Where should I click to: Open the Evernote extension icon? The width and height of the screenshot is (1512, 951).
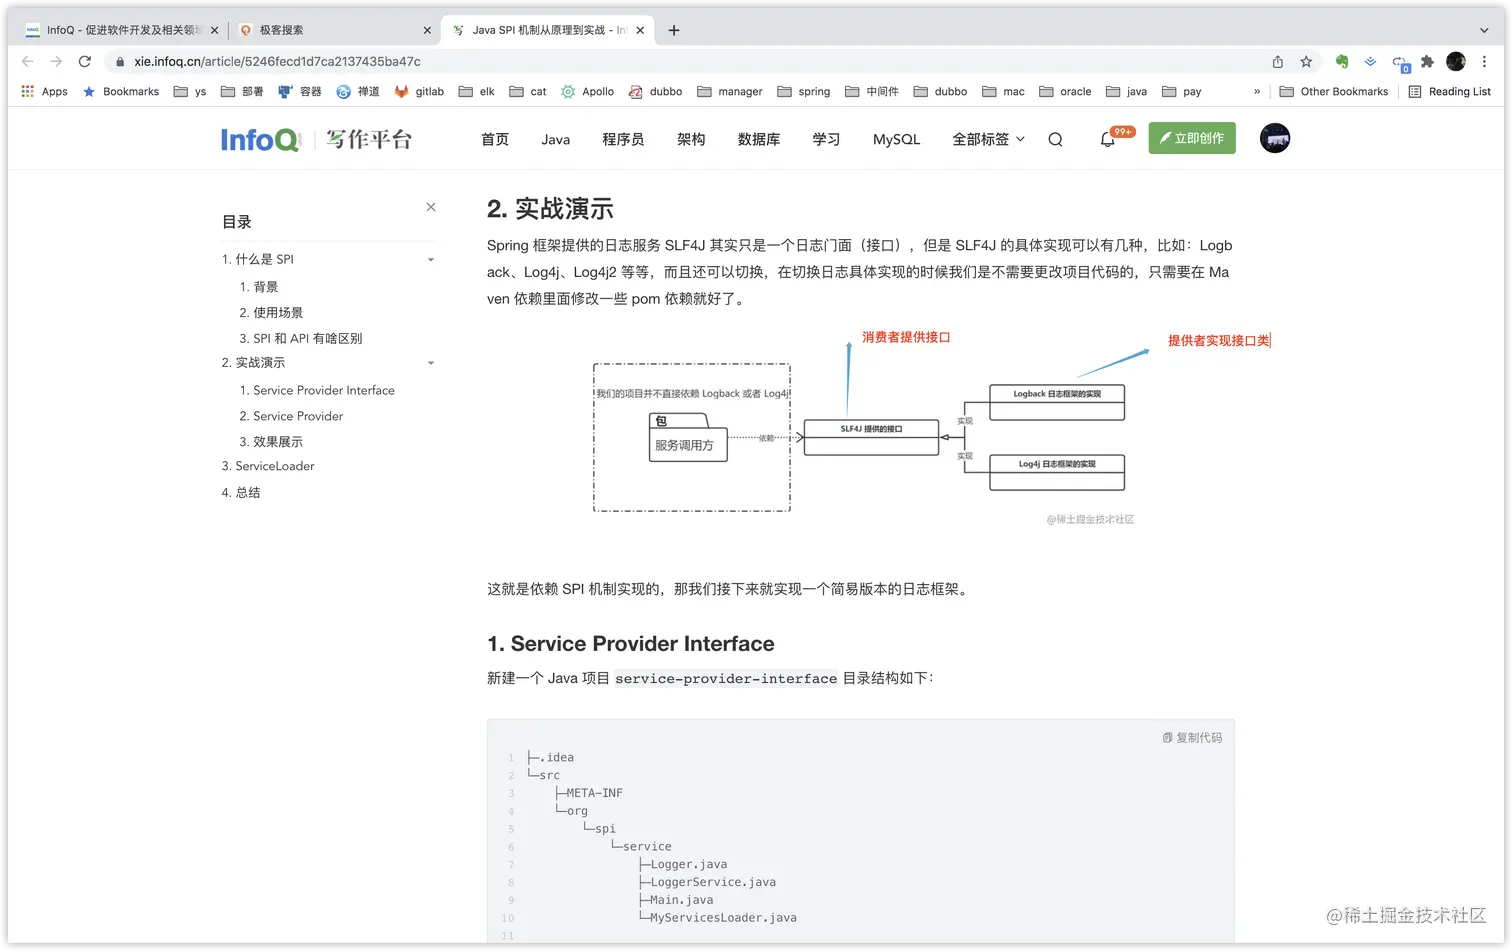(1342, 61)
